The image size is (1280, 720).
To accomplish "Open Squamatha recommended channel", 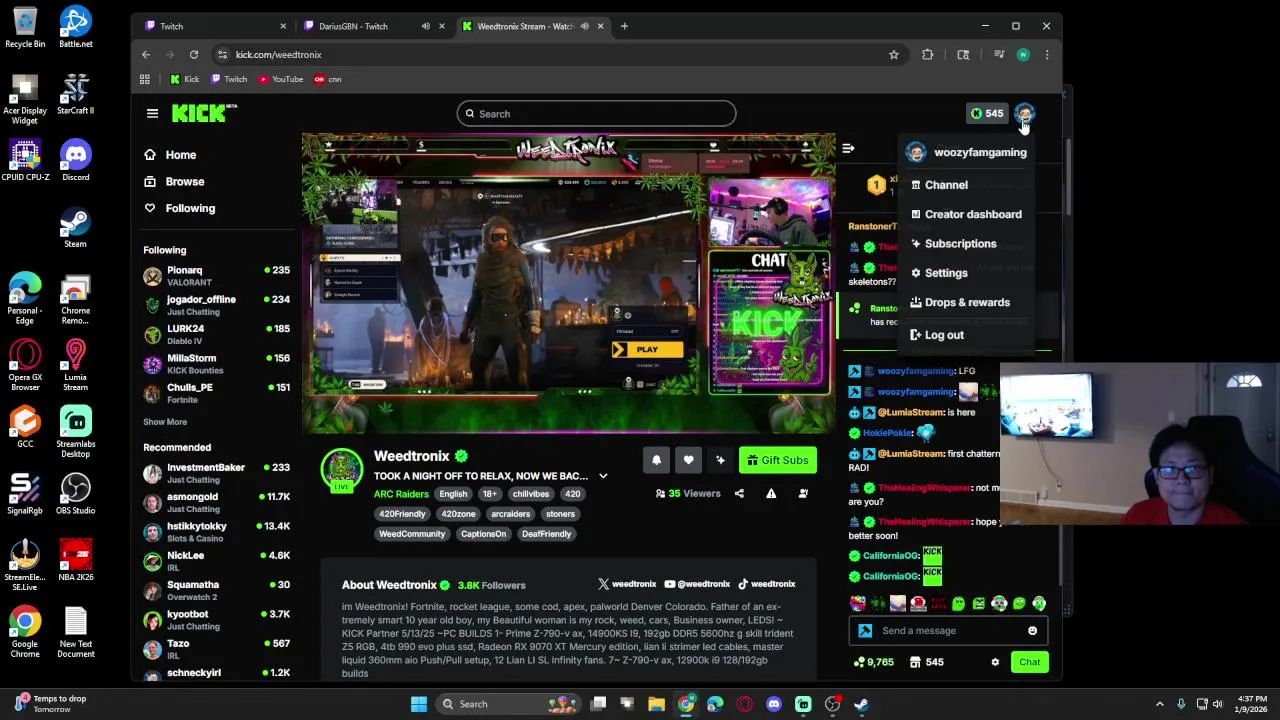I will point(216,590).
